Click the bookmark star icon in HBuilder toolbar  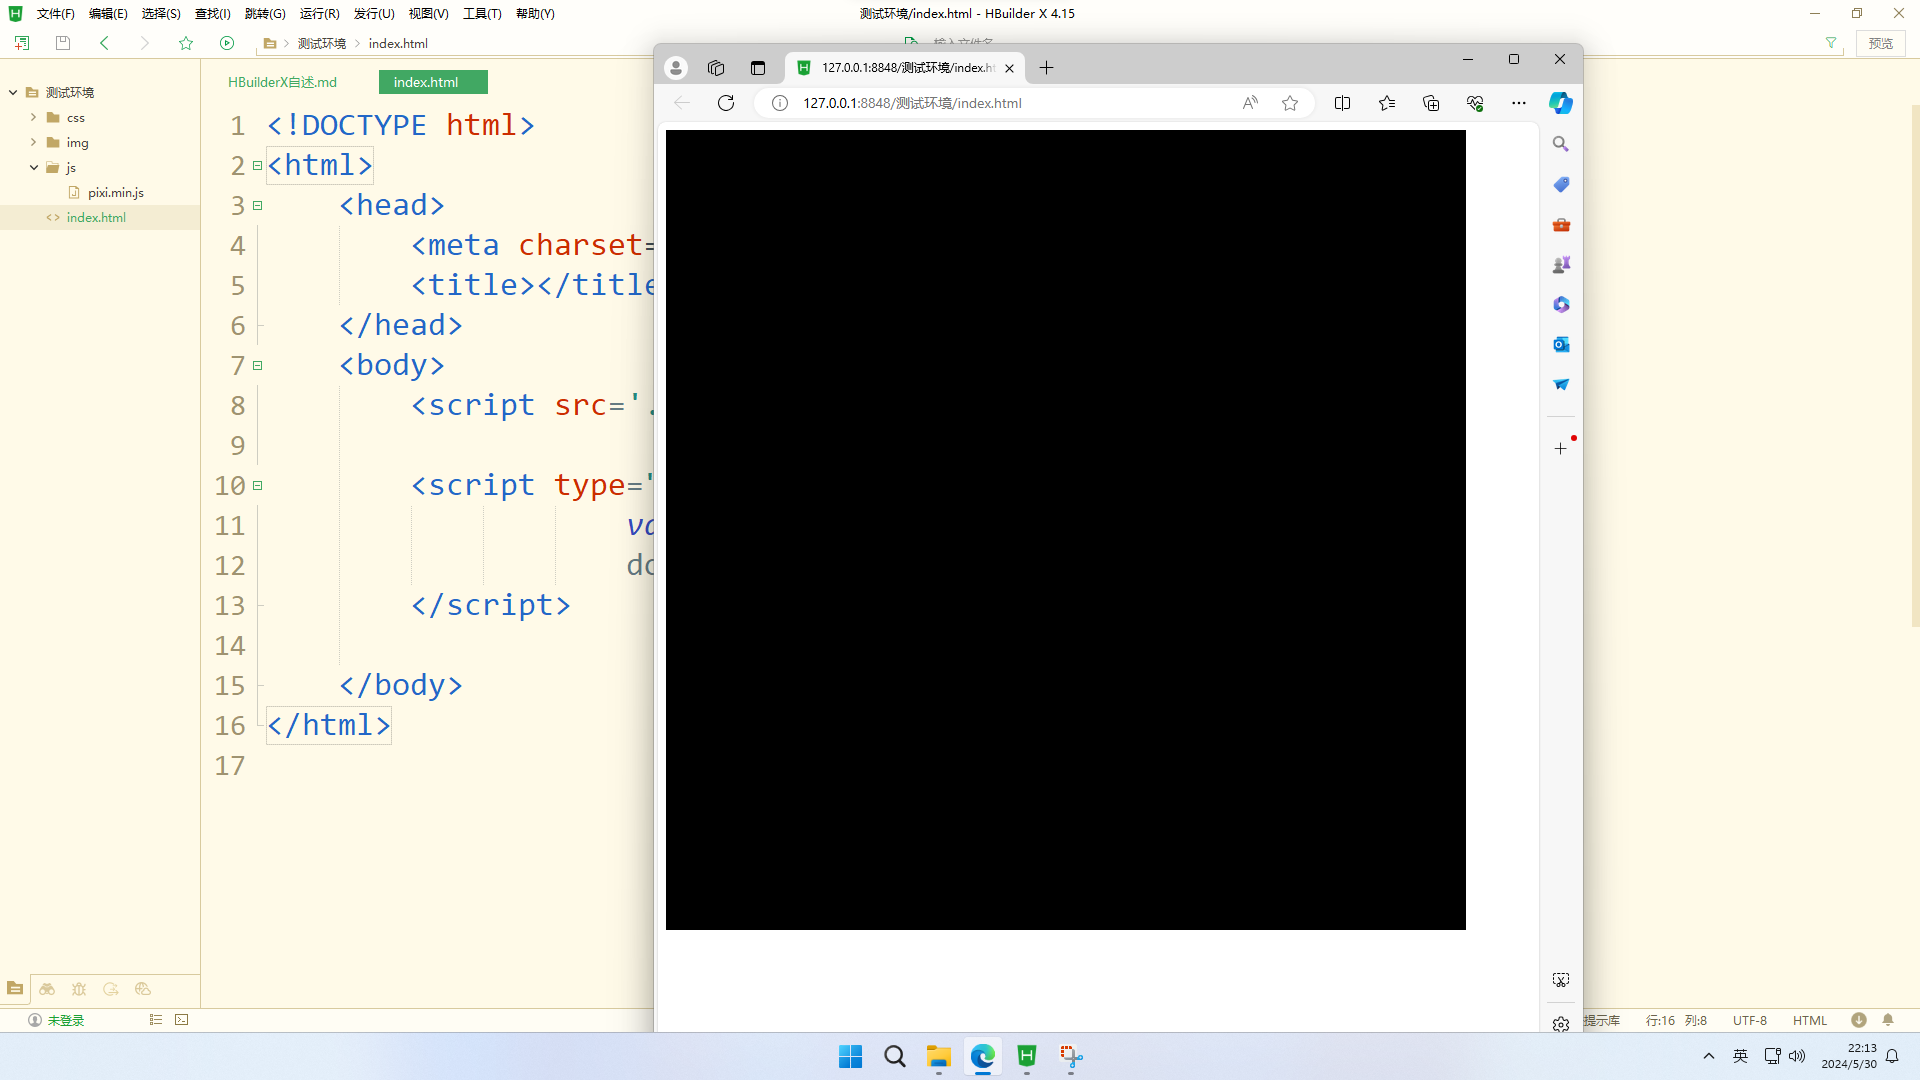tap(186, 43)
